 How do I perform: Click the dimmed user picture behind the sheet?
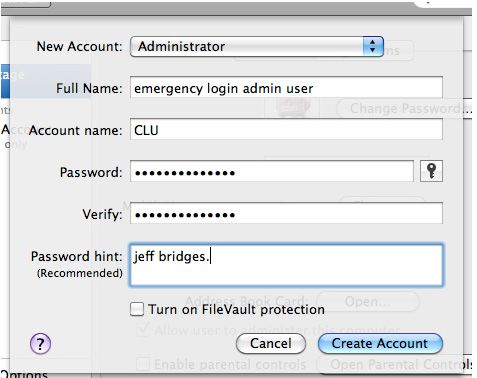pyautogui.click(x=292, y=108)
